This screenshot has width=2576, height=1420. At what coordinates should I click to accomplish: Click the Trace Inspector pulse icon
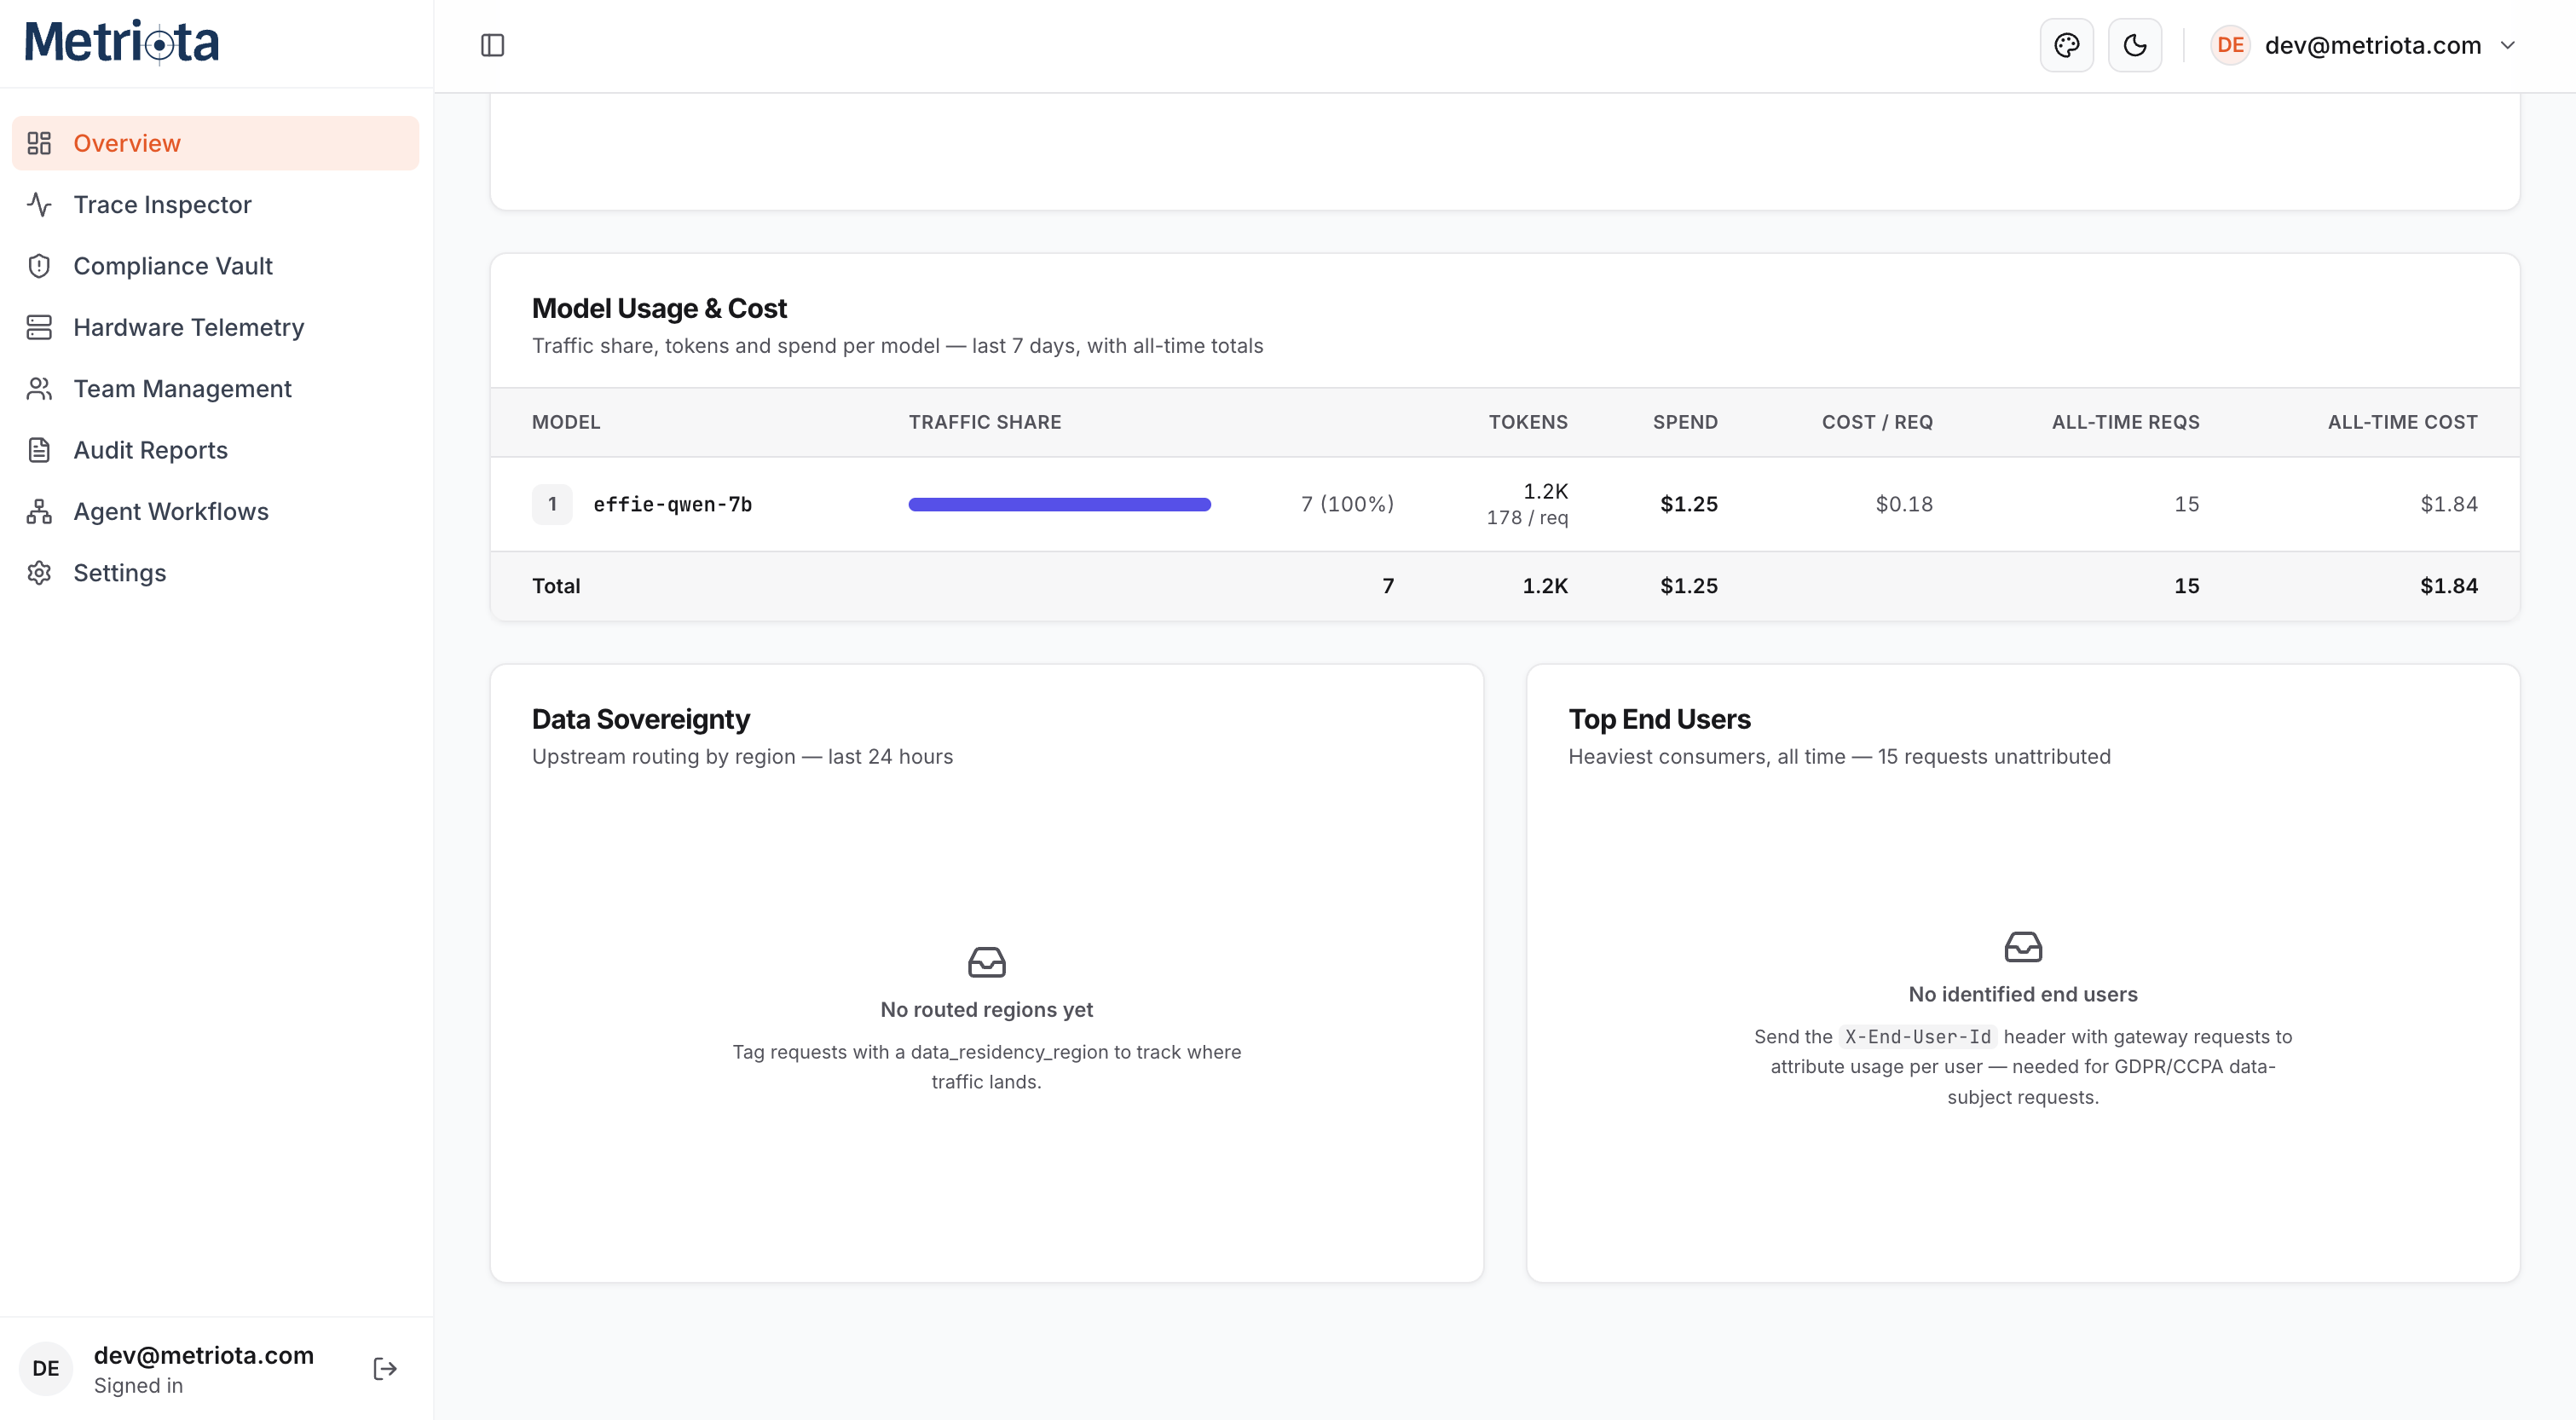click(x=39, y=204)
